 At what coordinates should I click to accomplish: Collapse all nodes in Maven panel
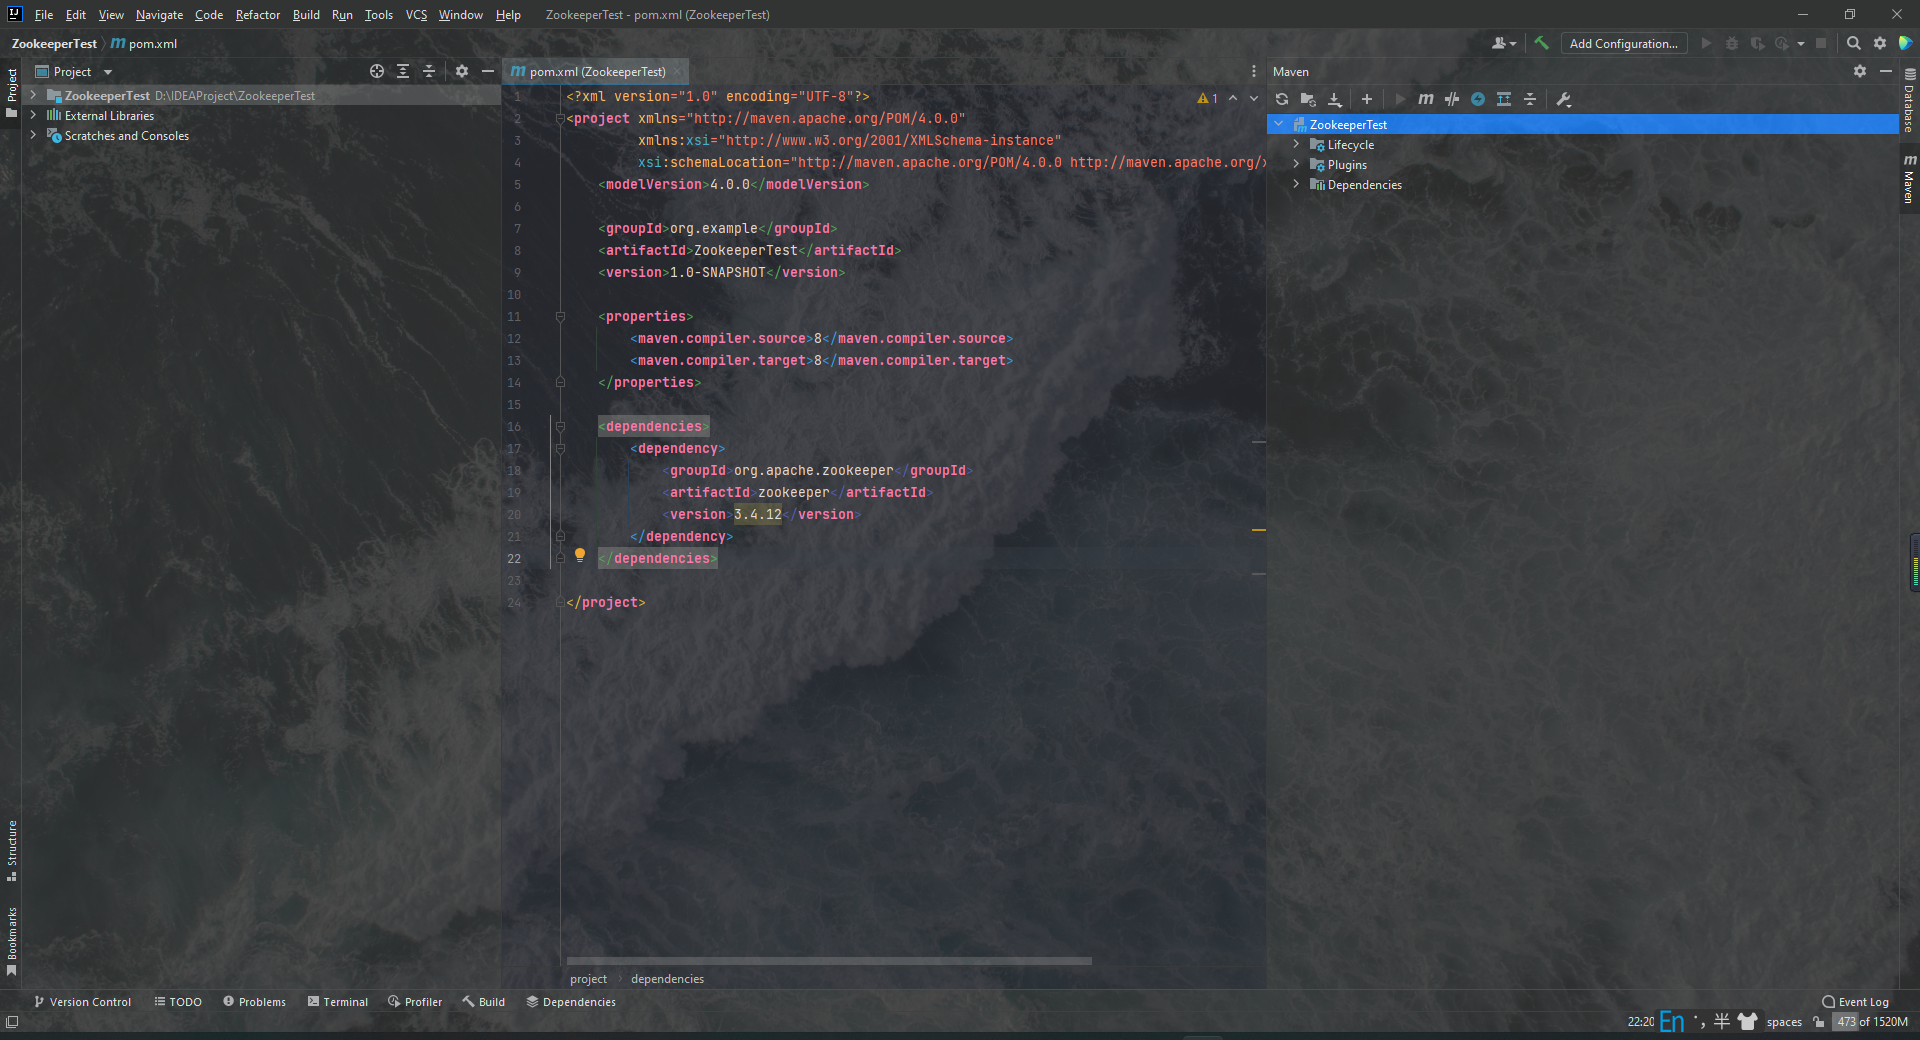coord(1530,99)
